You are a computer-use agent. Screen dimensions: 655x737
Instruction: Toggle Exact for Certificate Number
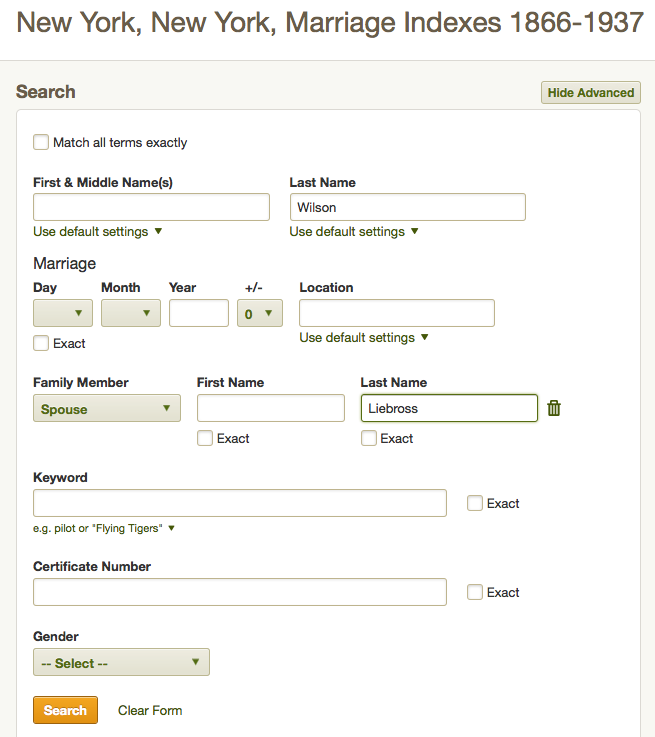point(475,592)
